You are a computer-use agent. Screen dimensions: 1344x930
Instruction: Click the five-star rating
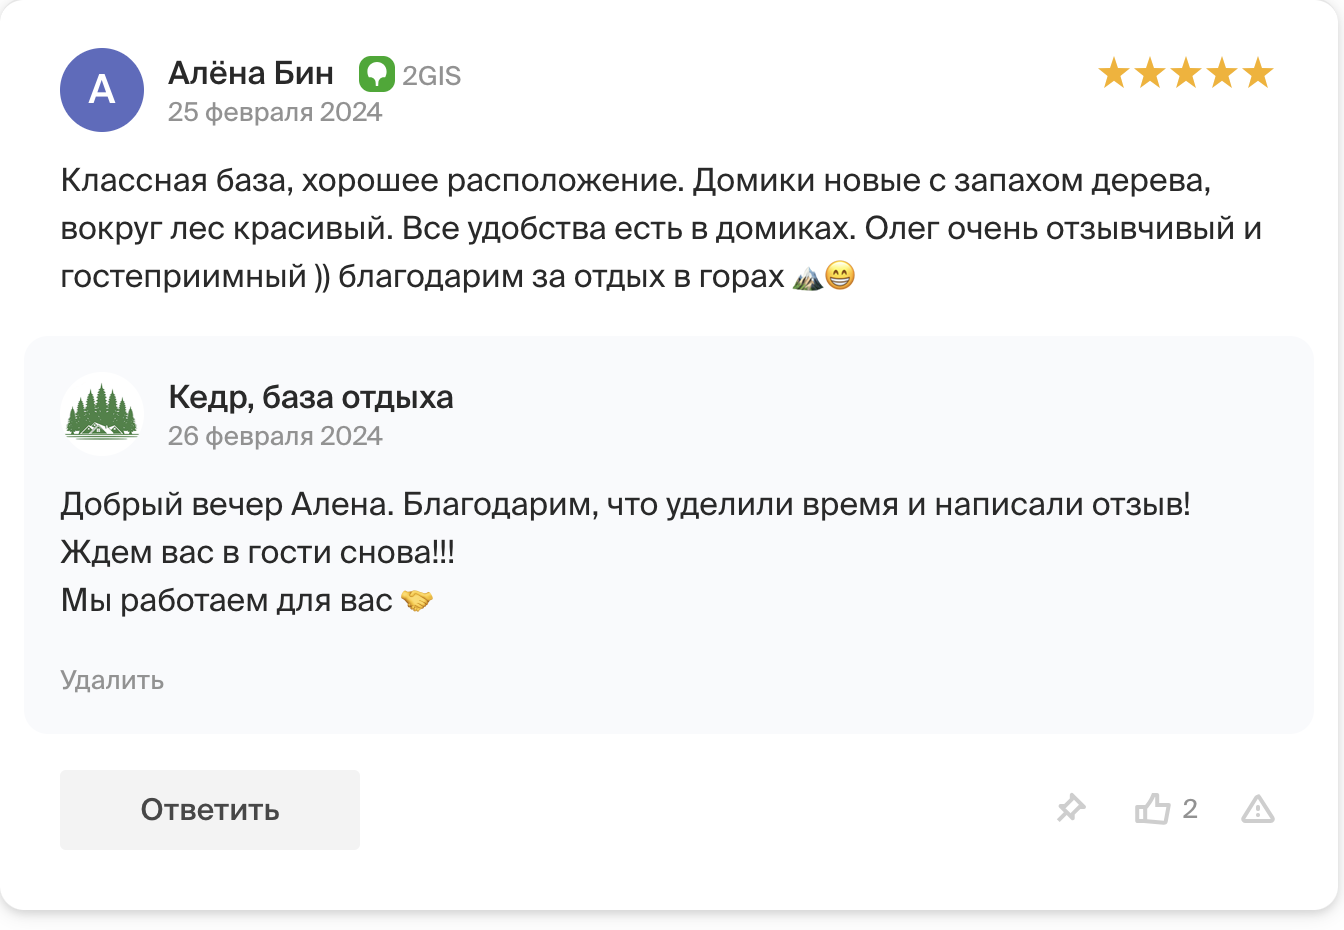pos(1186,73)
